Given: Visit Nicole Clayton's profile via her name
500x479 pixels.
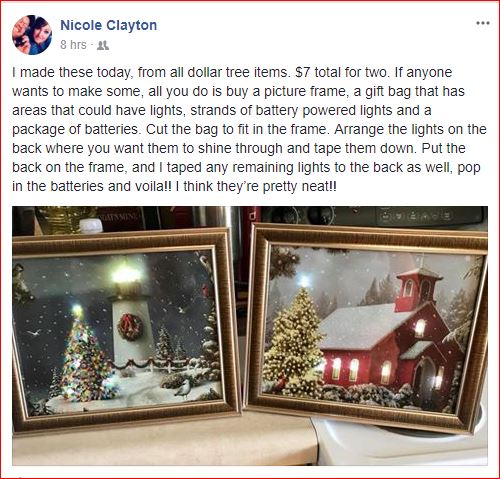Looking at the screenshot, I should point(108,25).
